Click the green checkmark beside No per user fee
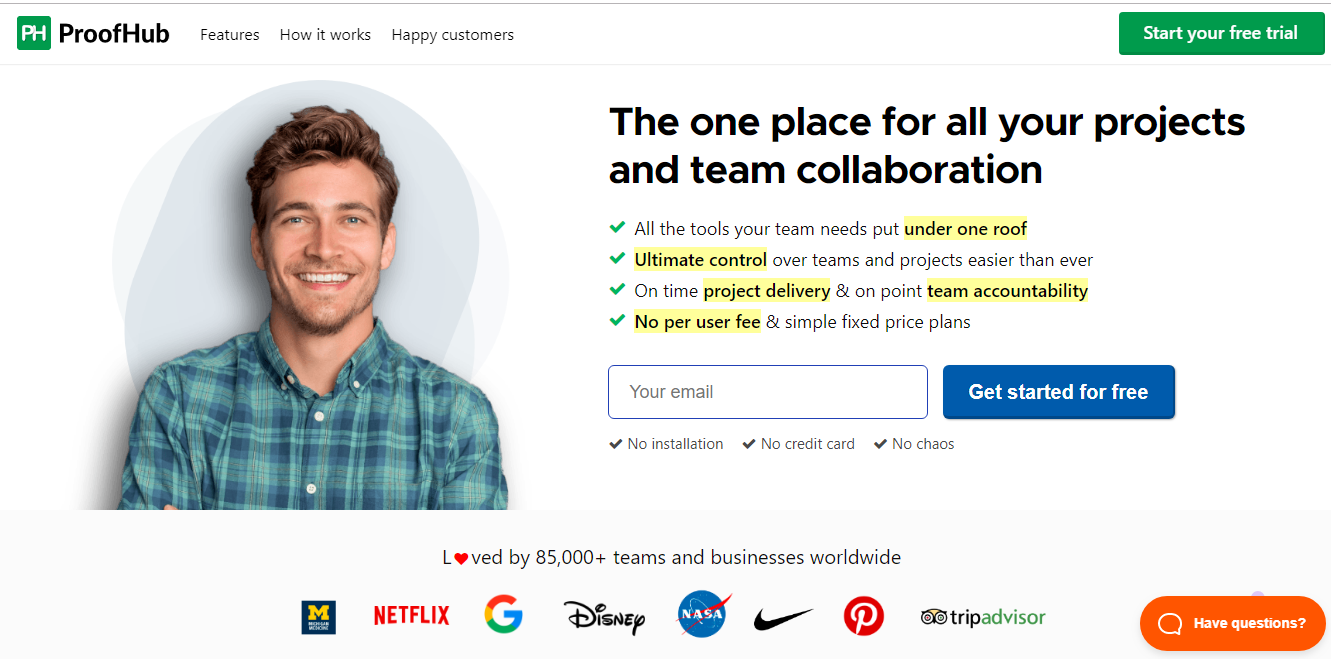This screenshot has height=659, width=1331. (x=617, y=321)
